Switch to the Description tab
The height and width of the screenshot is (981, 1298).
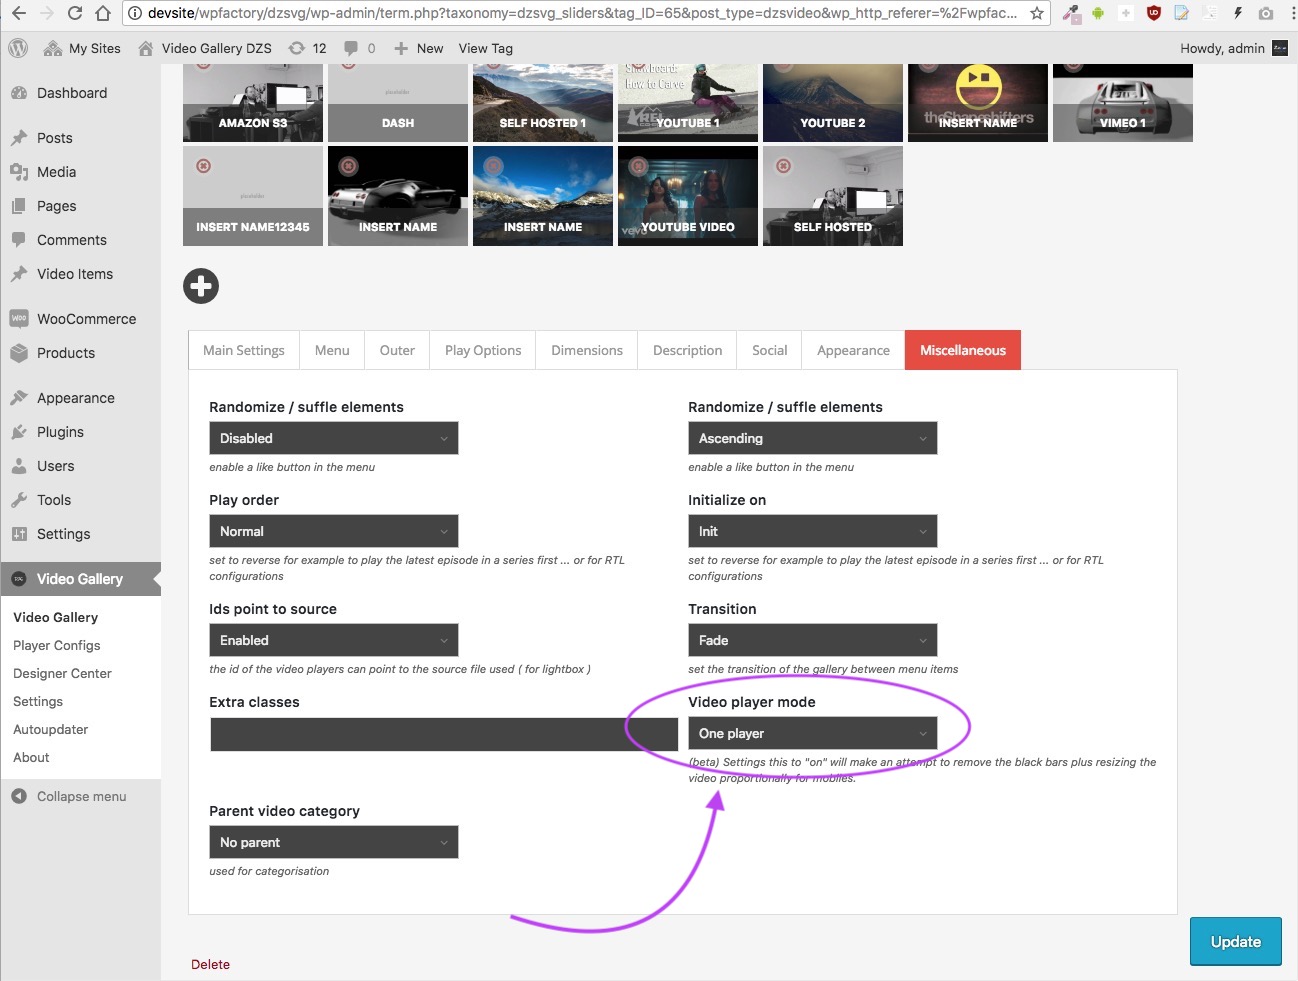tap(687, 350)
